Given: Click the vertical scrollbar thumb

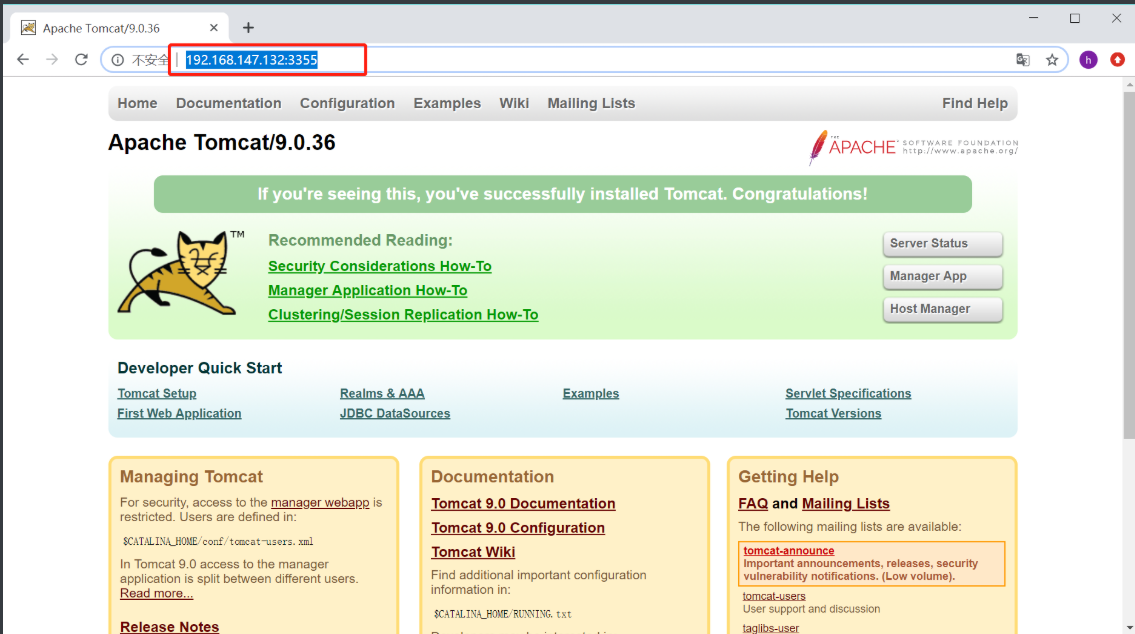Looking at the screenshot, I should [x=1129, y=264].
